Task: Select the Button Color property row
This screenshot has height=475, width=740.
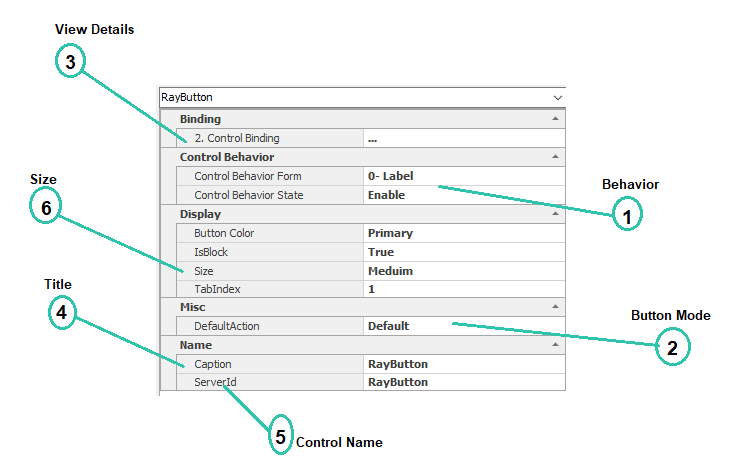Action: click(224, 233)
